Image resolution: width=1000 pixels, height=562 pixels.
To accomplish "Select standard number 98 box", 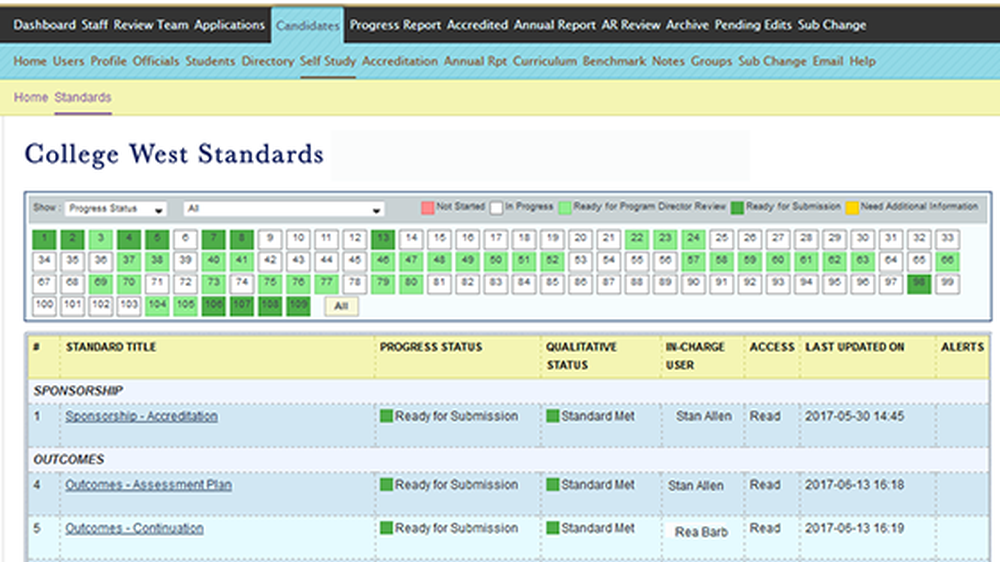I will point(919,283).
